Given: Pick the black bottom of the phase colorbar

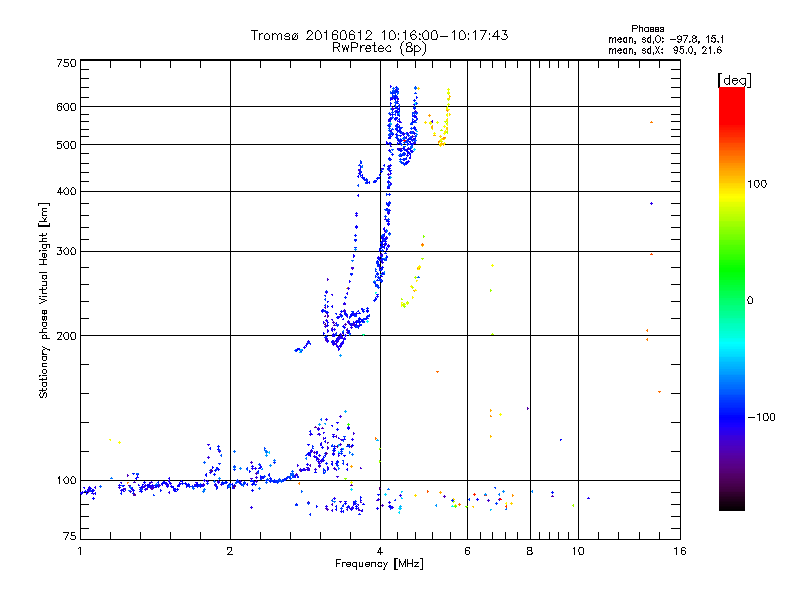Looking at the screenshot, I should click(x=732, y=503).
